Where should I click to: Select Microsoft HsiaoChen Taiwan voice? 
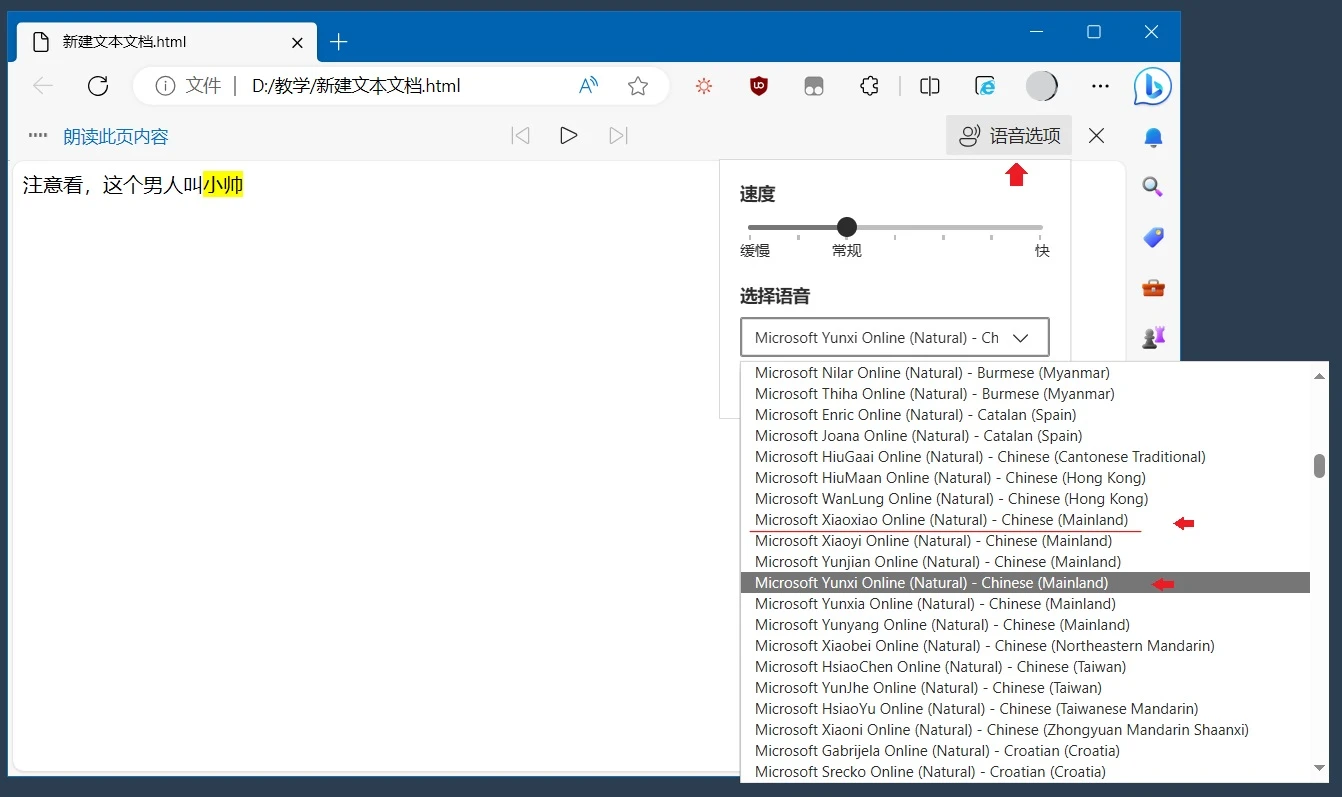click(x=1025, y=667)
